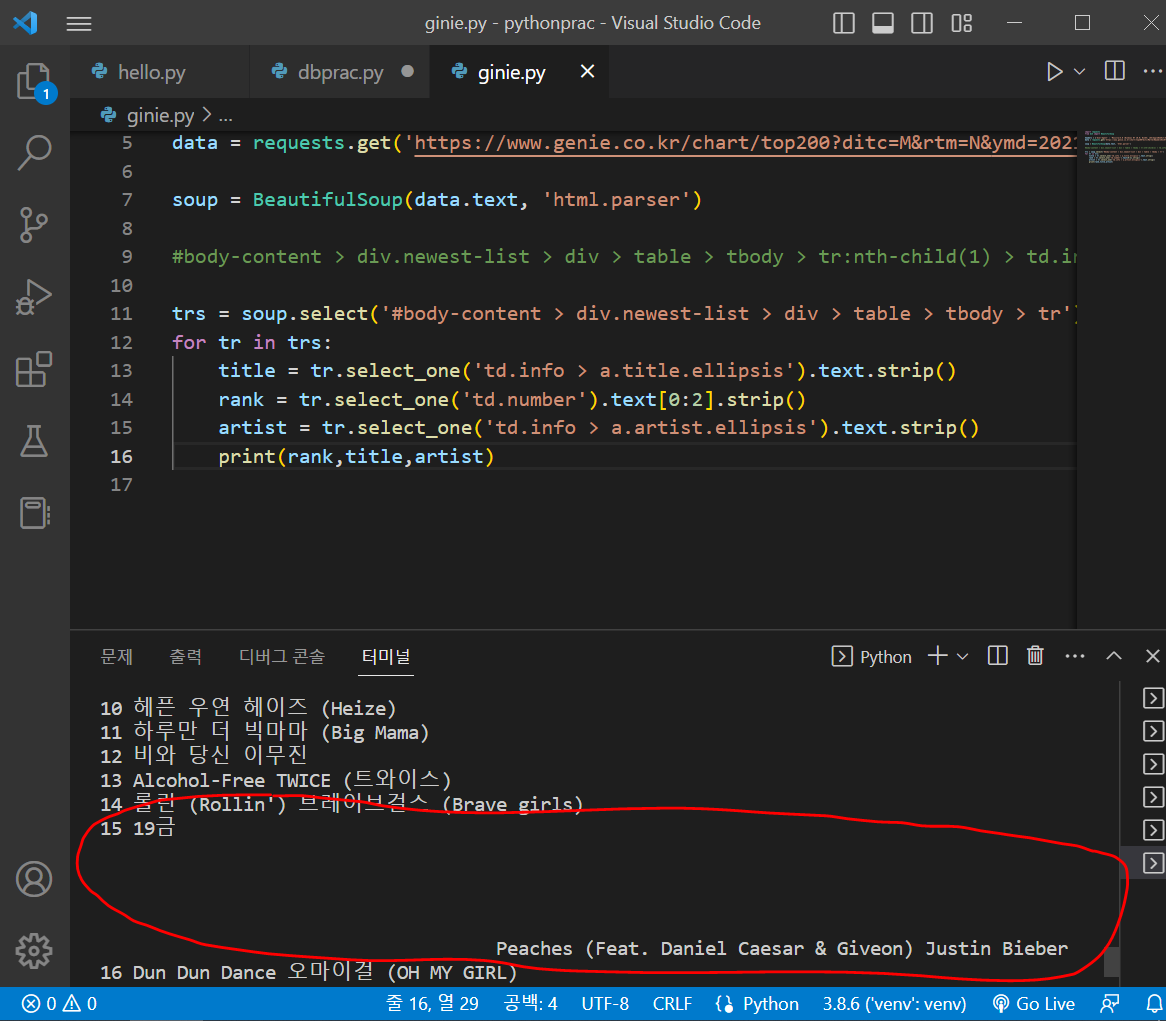Maximize the panel size chevron
Viewport: 1166px width, 1021px height.
tap(1114, 656)
